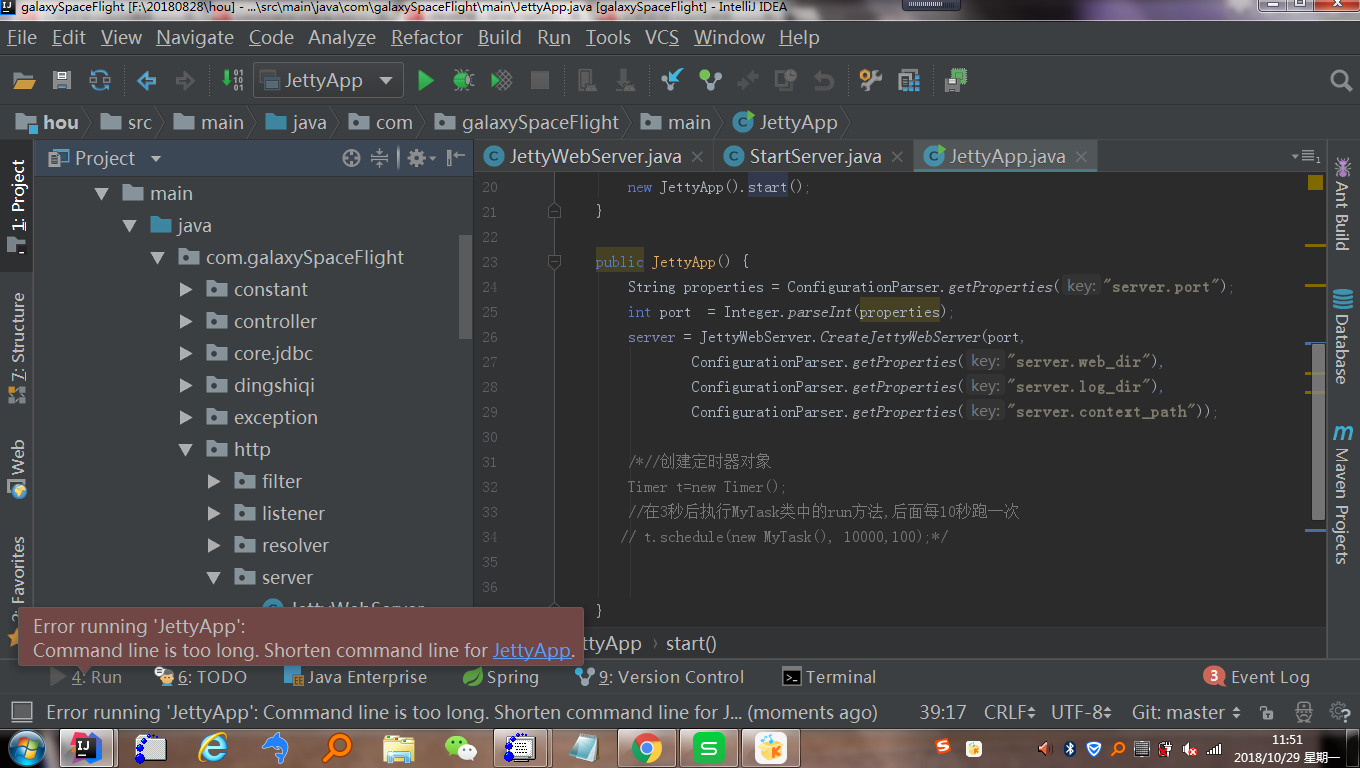Image resolution: width=1360 pixels, height=768 pixels.
Task: Open the VCS menu
Action: [x=662, y=37]
